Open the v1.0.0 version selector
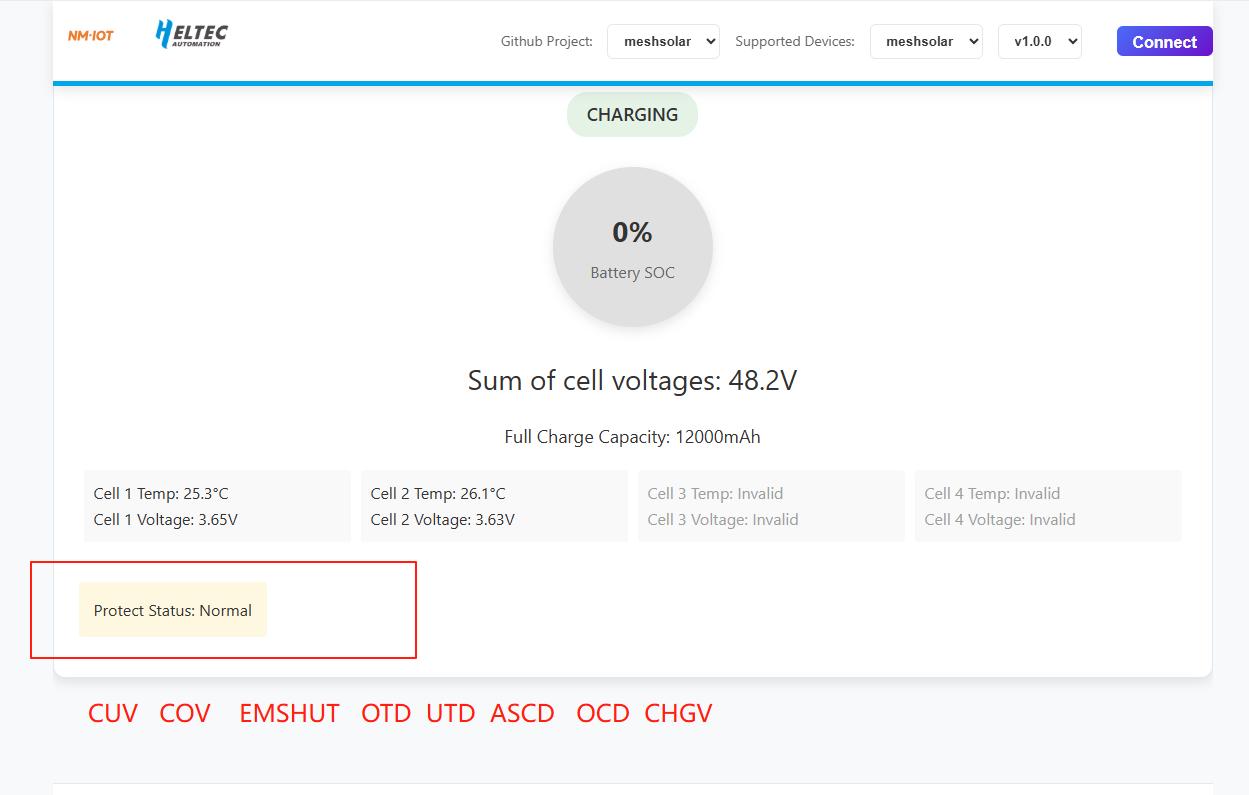Viewport: 1249px width, 795px height. coord(1039,42)
